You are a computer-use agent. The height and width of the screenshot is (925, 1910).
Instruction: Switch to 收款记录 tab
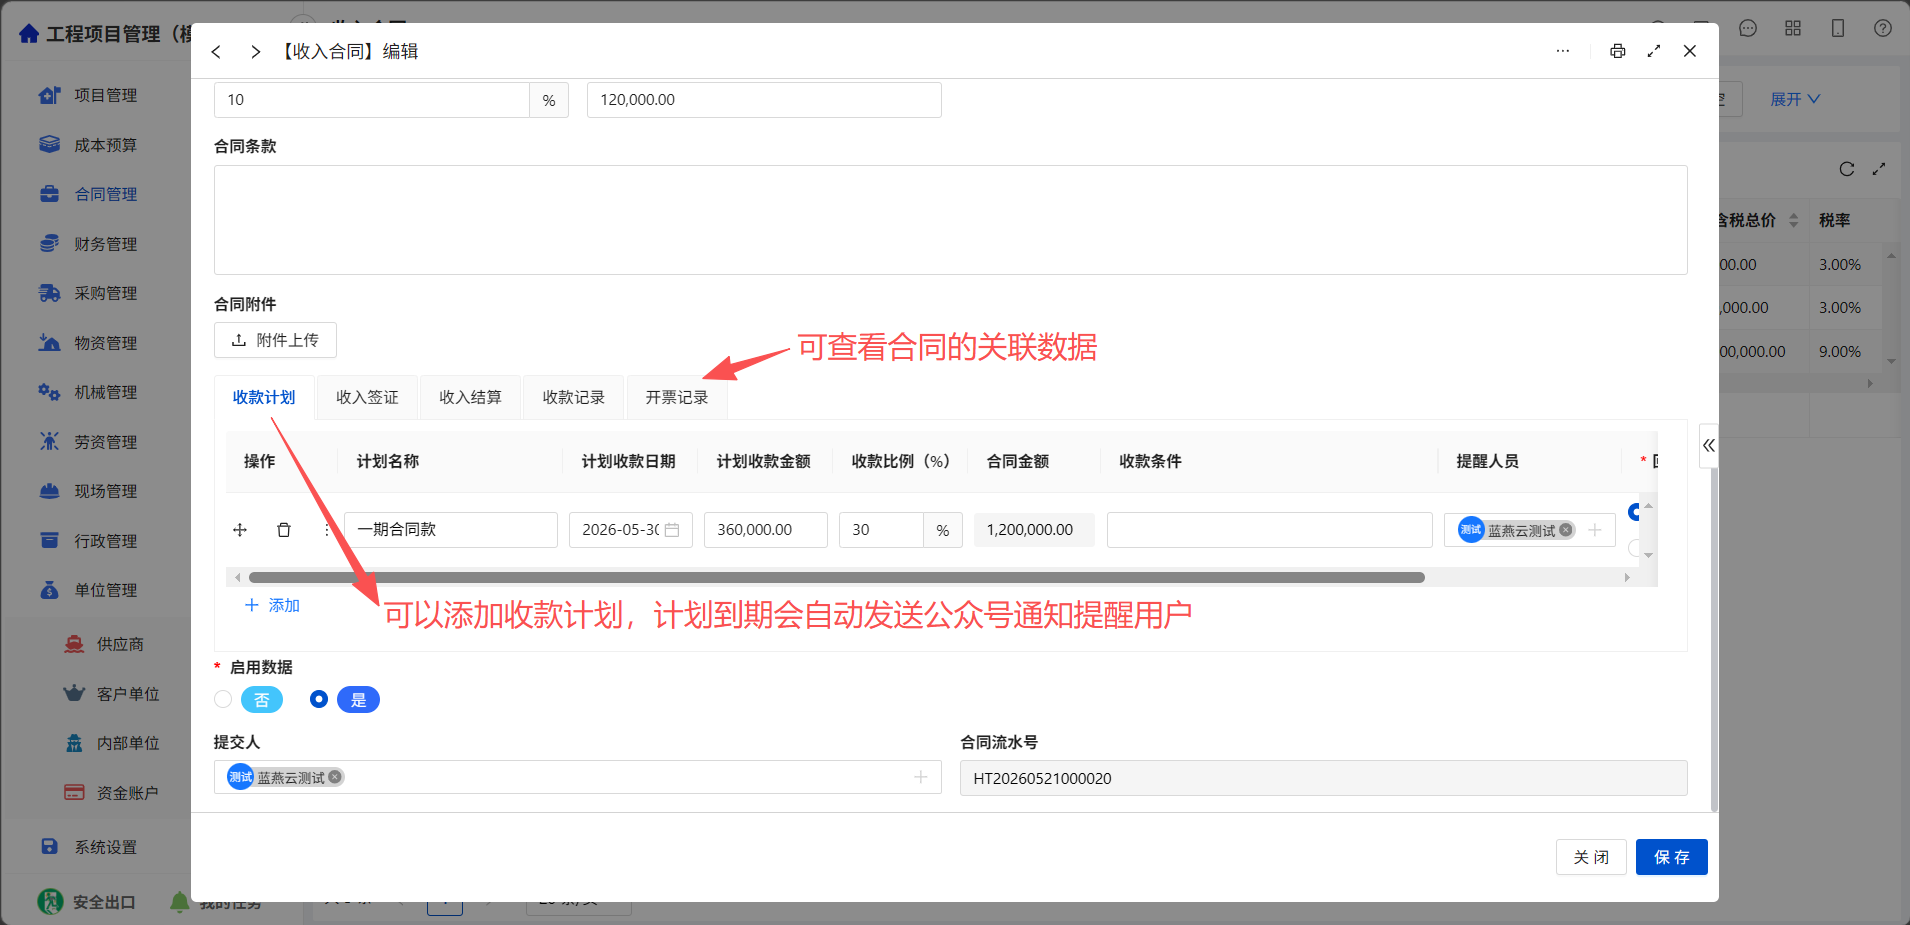[573, 397]
